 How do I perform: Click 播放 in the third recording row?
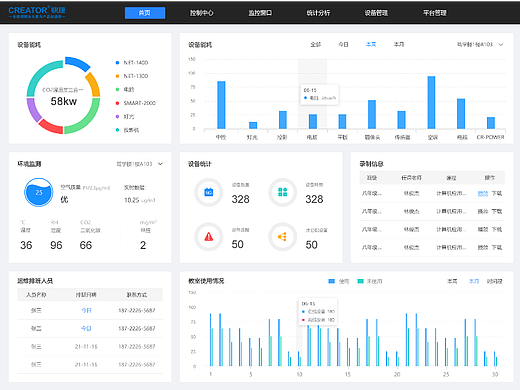pyautogui.click(x=483, y=229)
